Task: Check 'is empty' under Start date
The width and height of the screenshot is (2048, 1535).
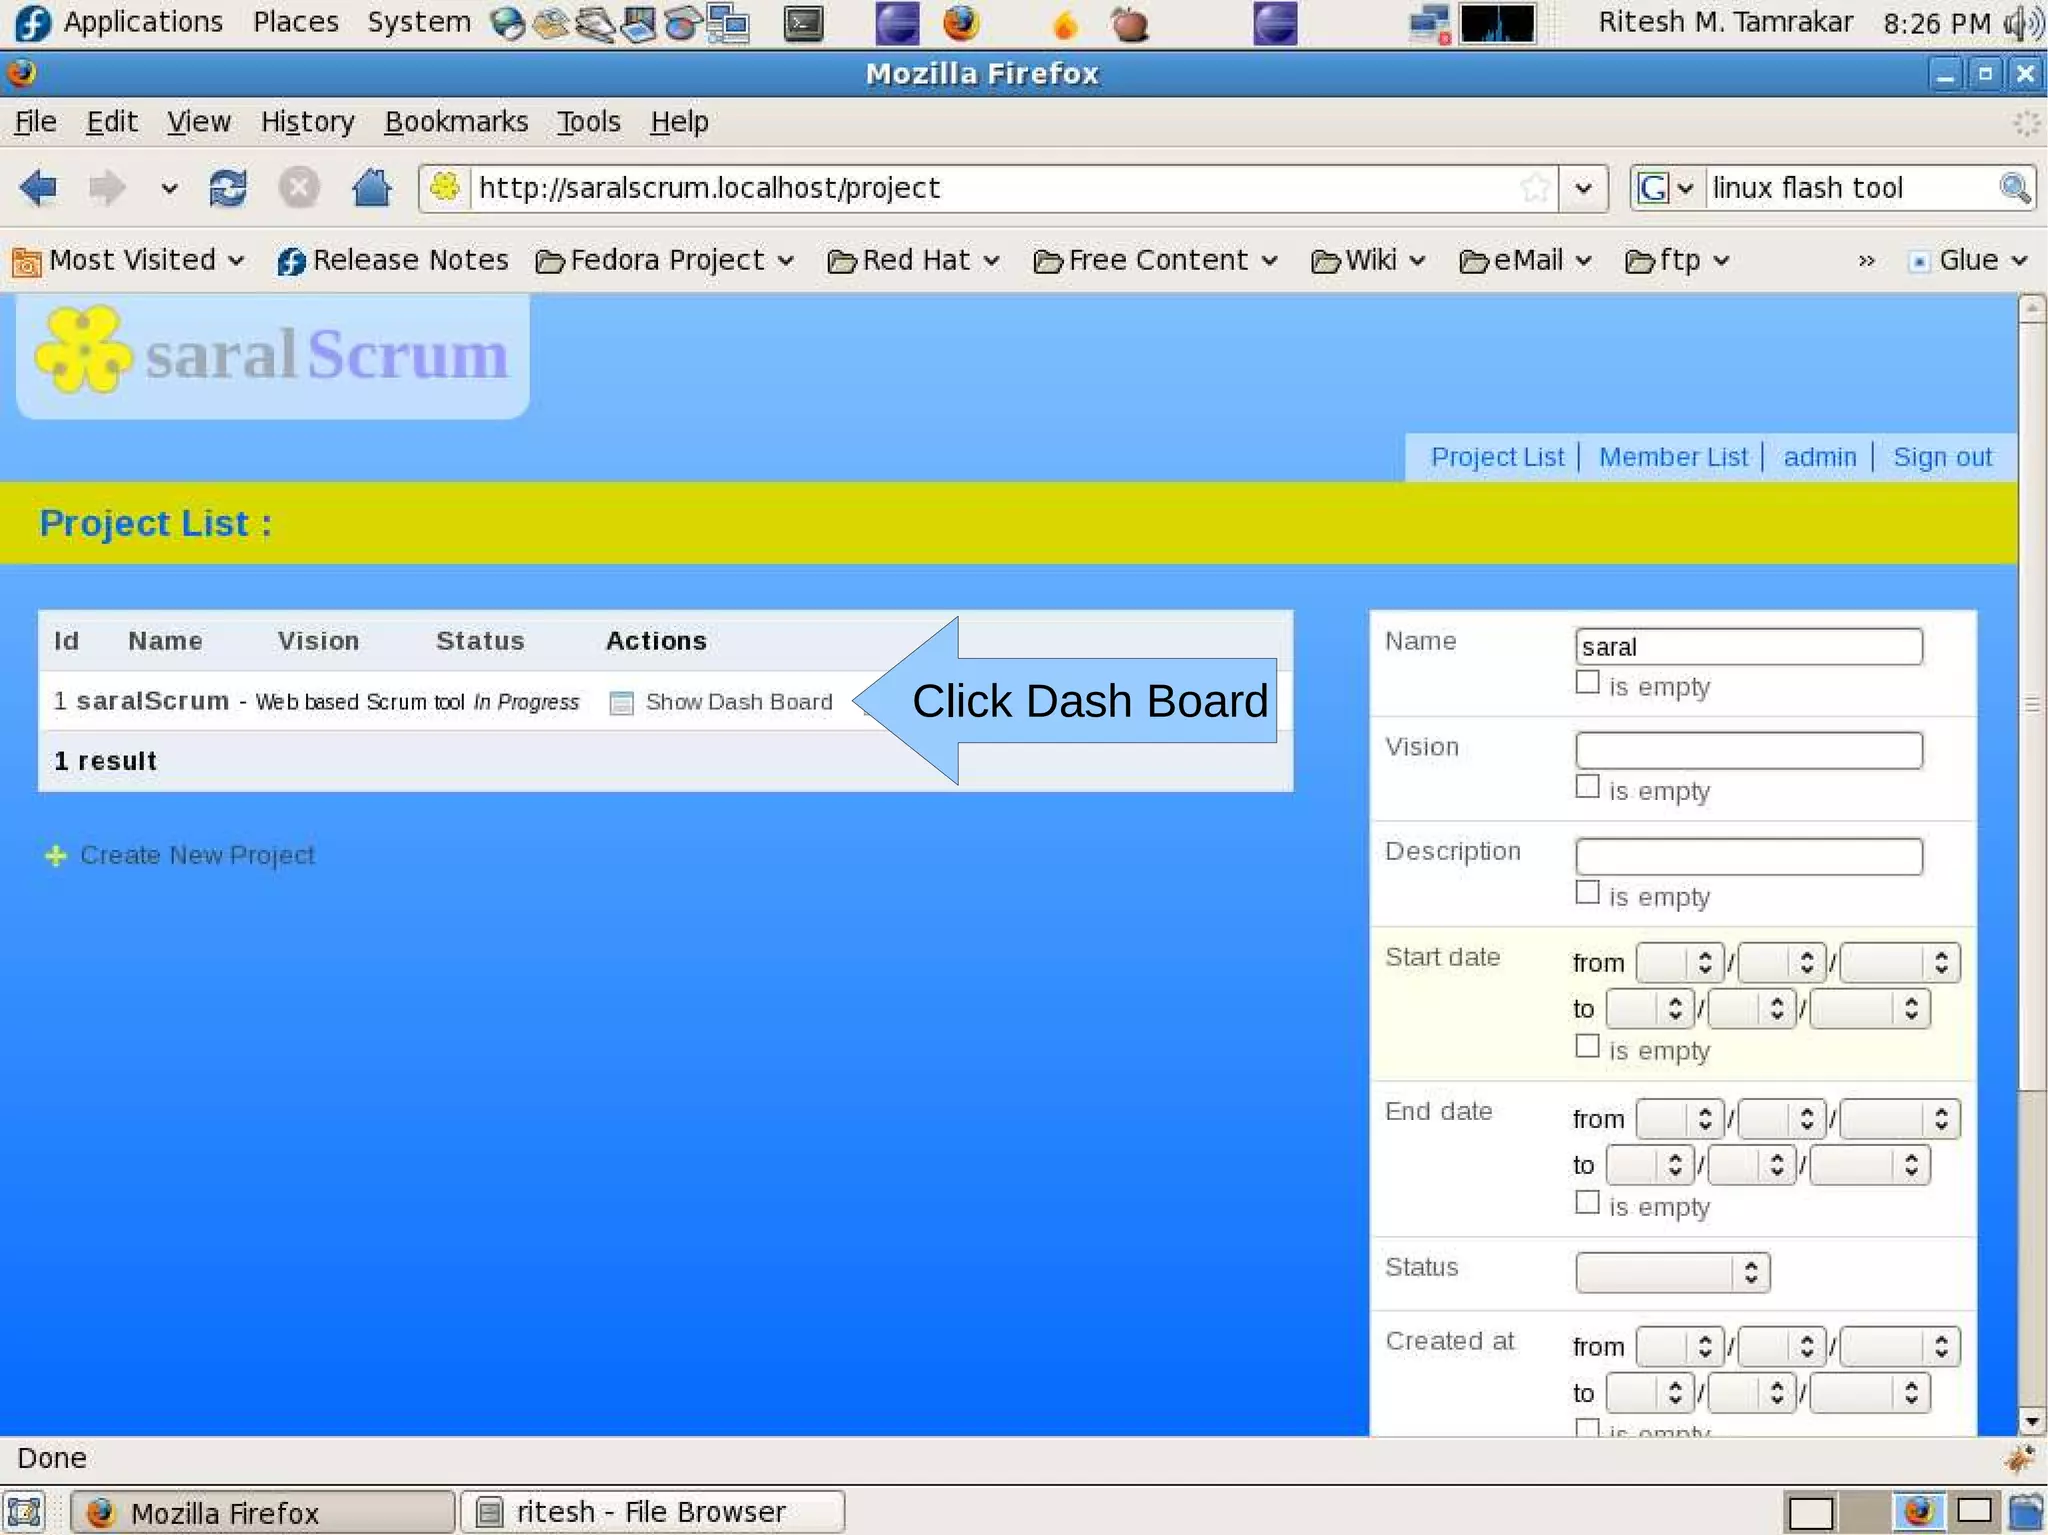Action: click(1587, 1047)
